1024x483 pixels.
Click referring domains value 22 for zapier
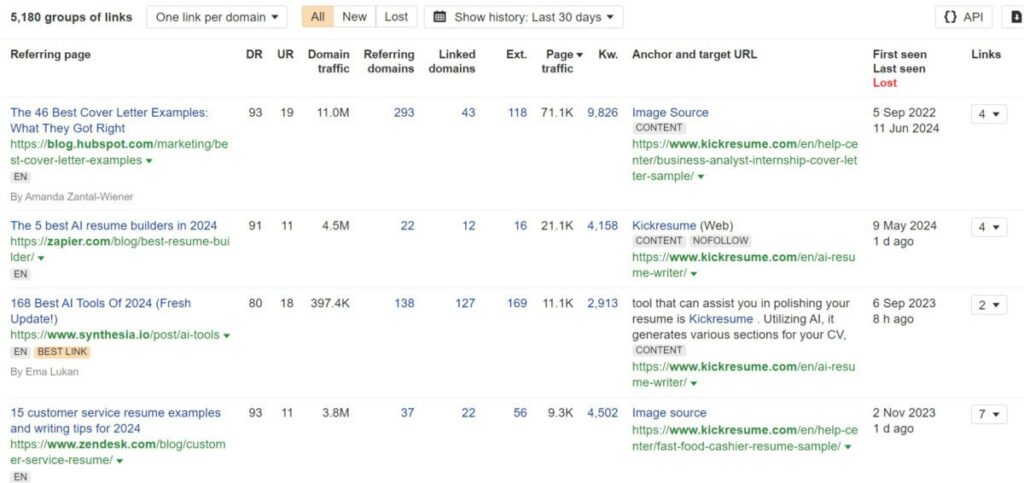coord(408,226)
